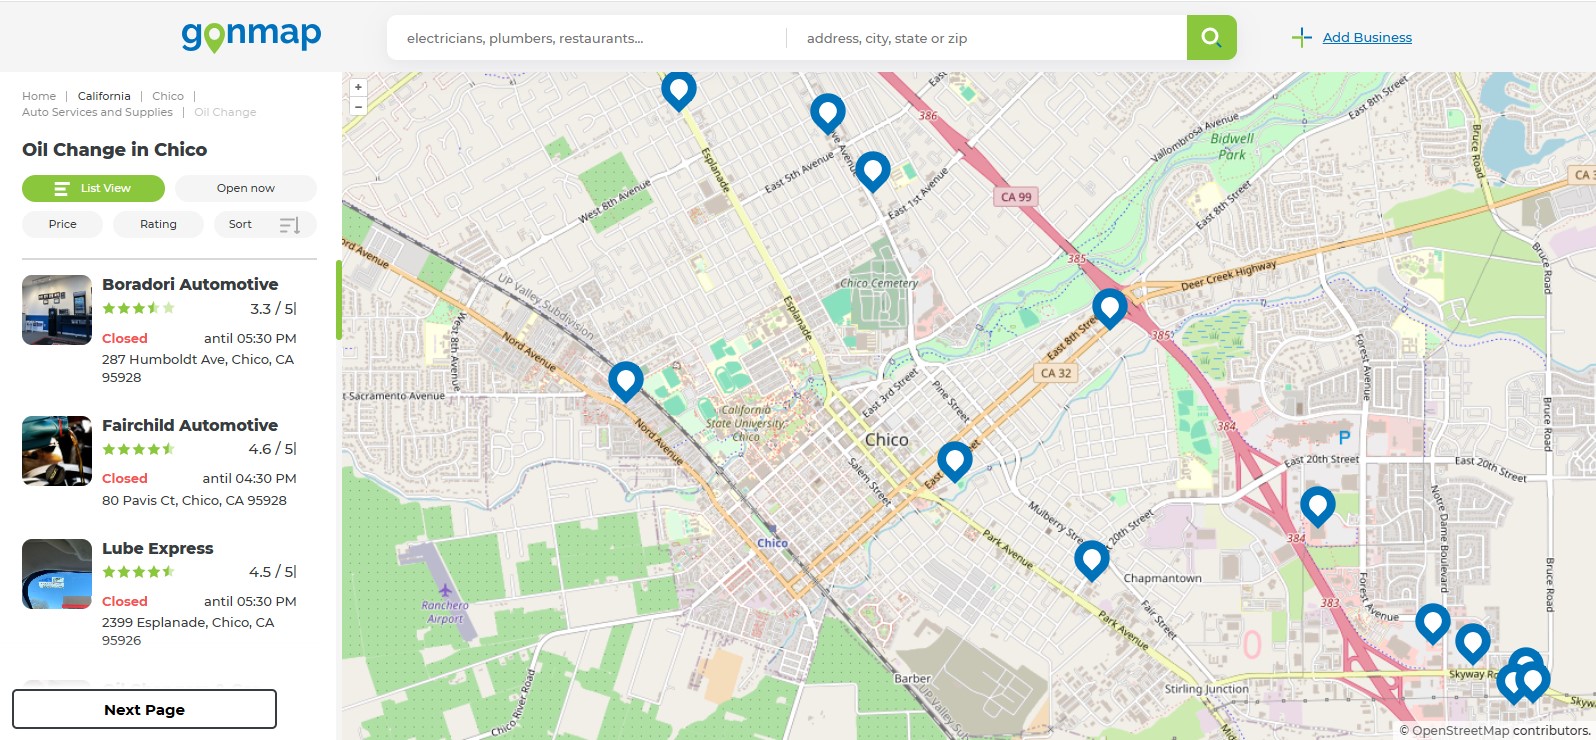Open Lube Express thumbnail photo
The width and height of the screenshot is (1596, 740).
(x=57, y=574)
